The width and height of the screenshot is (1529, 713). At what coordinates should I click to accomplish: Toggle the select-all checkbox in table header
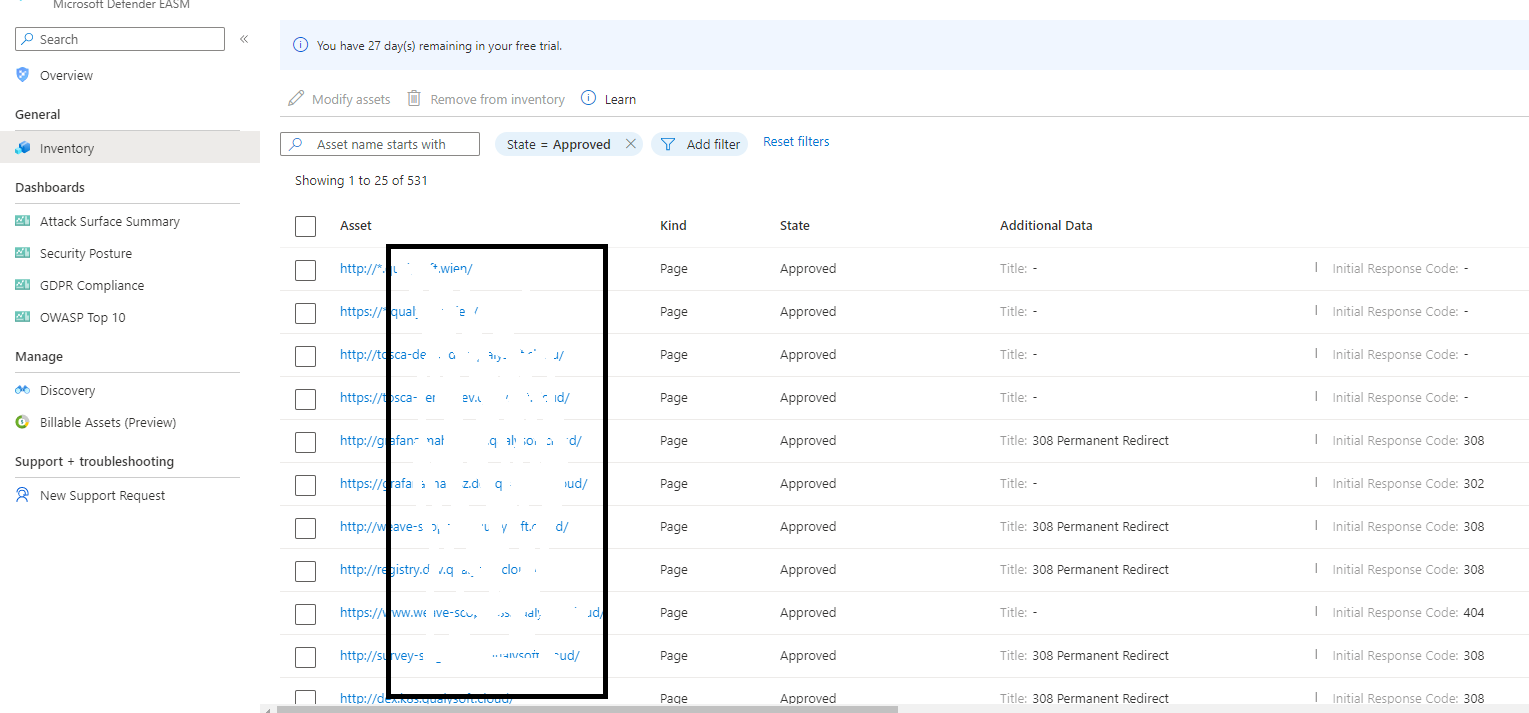click(305, 226)
